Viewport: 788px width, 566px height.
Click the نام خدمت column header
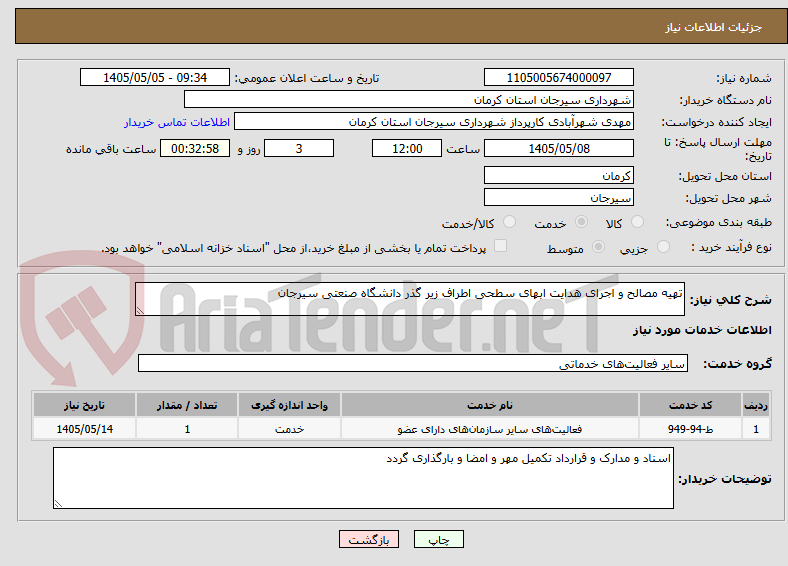pyautogui.click(x=489, y=405)
